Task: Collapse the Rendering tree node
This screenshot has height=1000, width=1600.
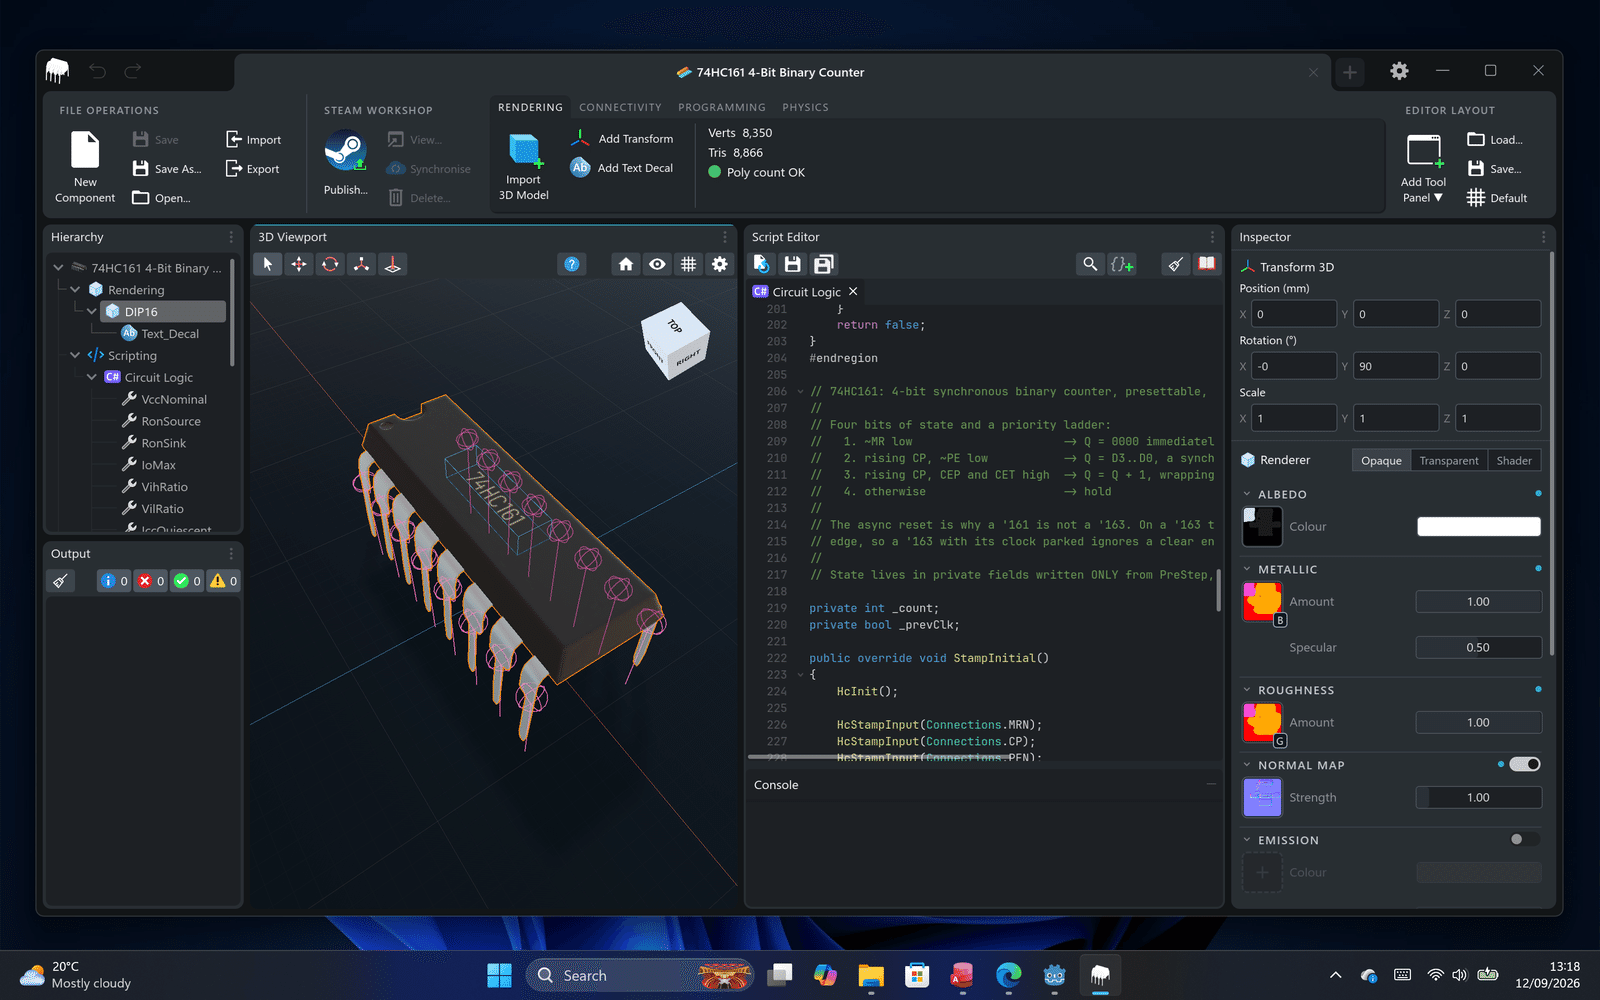Action: click(75, 290)
